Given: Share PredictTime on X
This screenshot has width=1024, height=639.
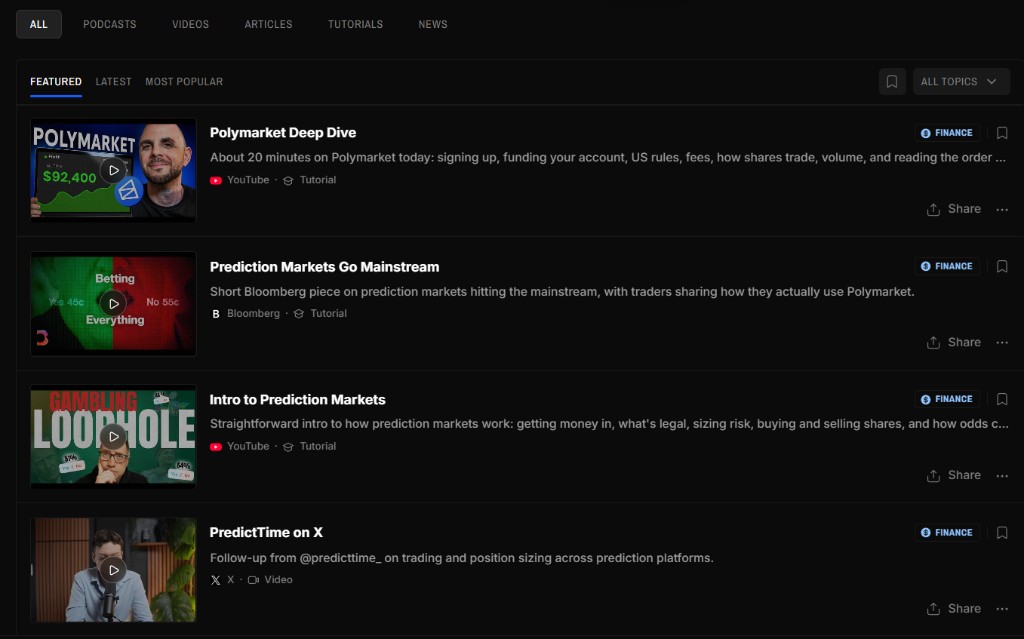Looking at the screenshot, I should (x=953, y=609).
